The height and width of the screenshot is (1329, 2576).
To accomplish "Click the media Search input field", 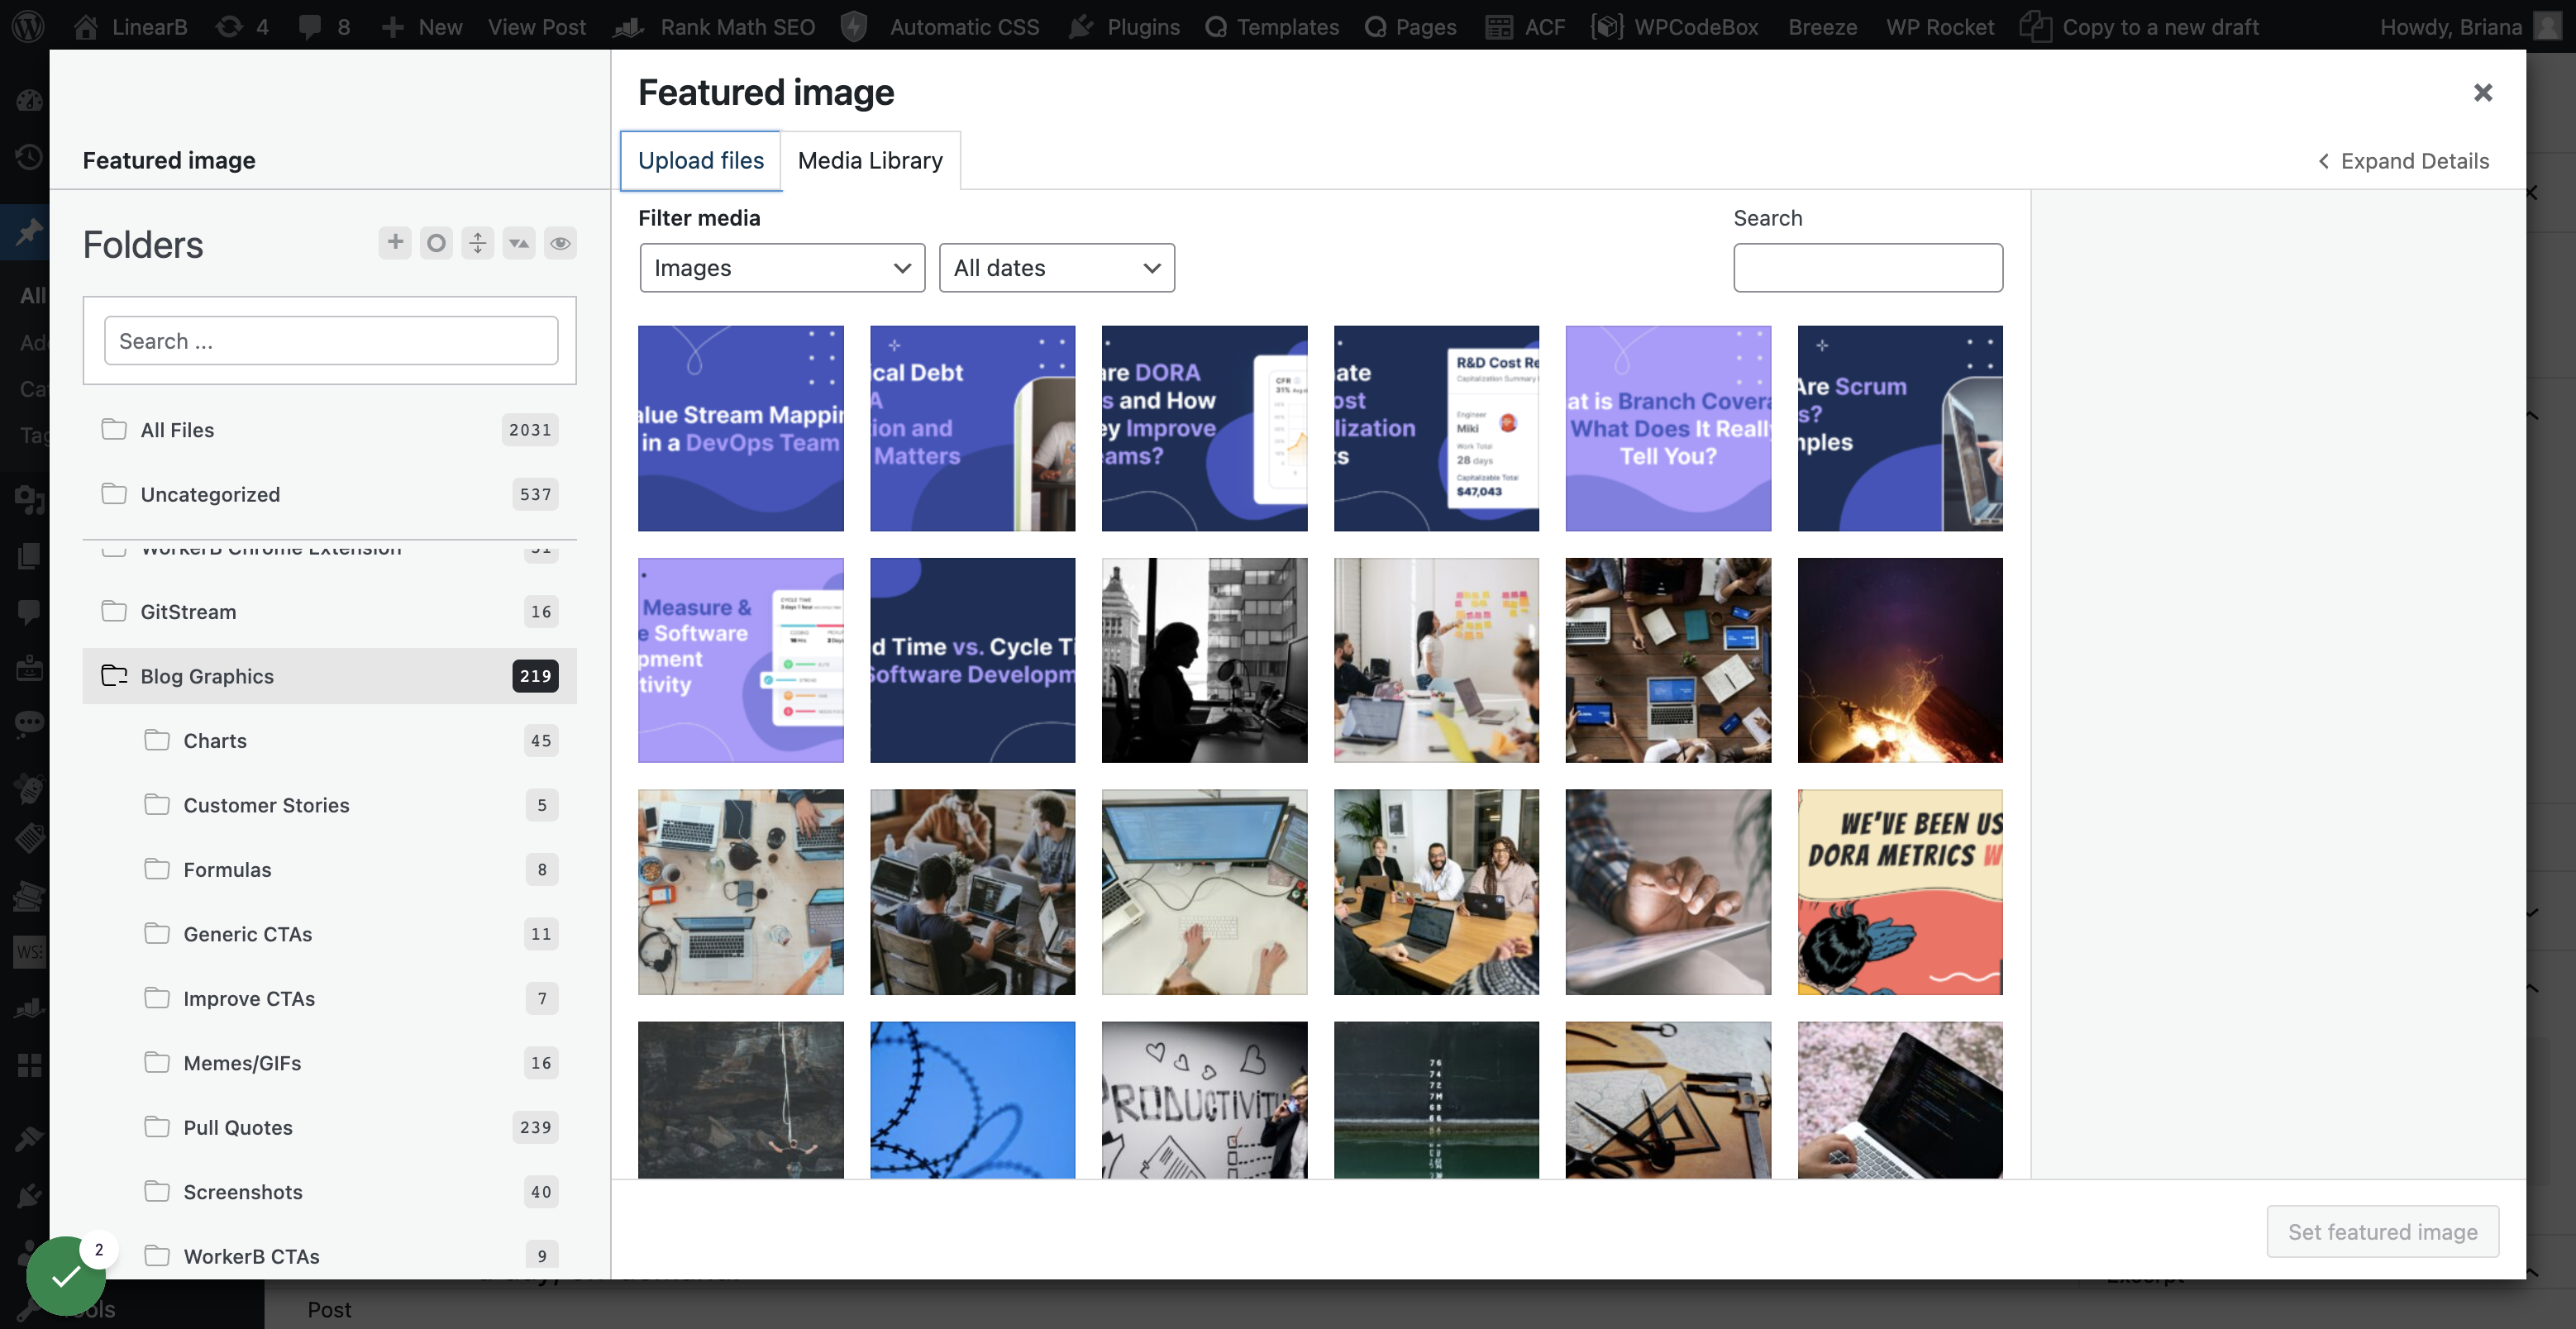I will pyautogui.click(x=1868, y=268).
